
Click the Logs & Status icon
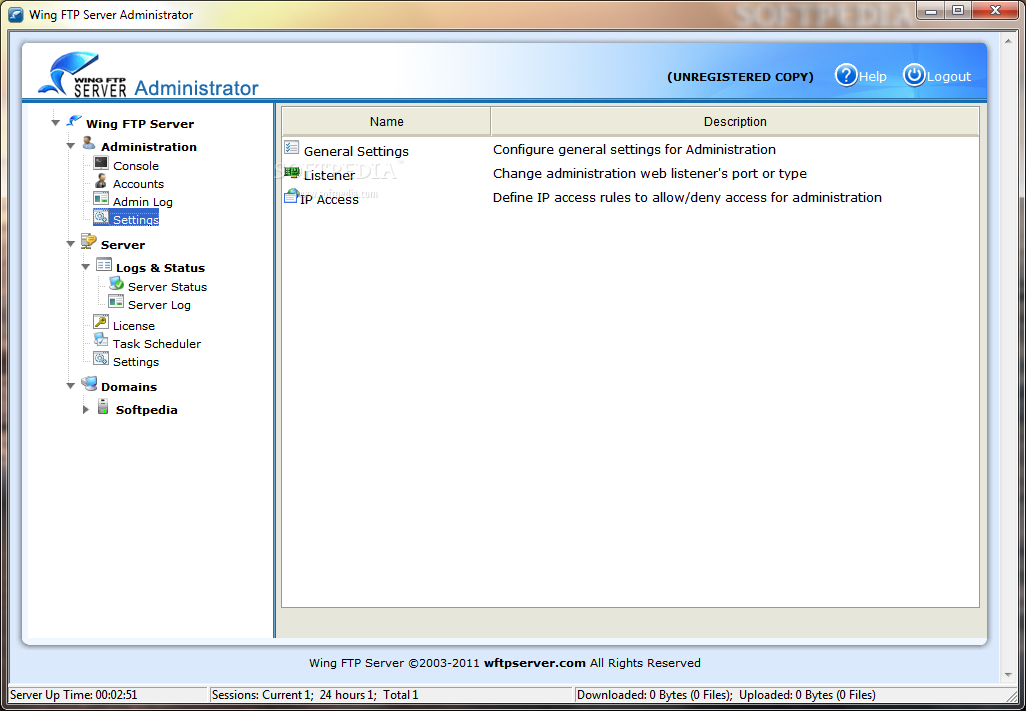pos(104,265)
